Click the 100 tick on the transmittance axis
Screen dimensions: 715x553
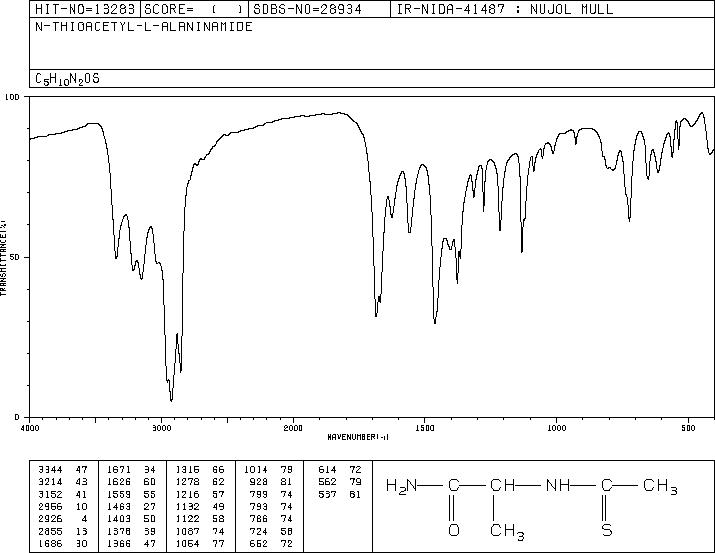point(13,98)
